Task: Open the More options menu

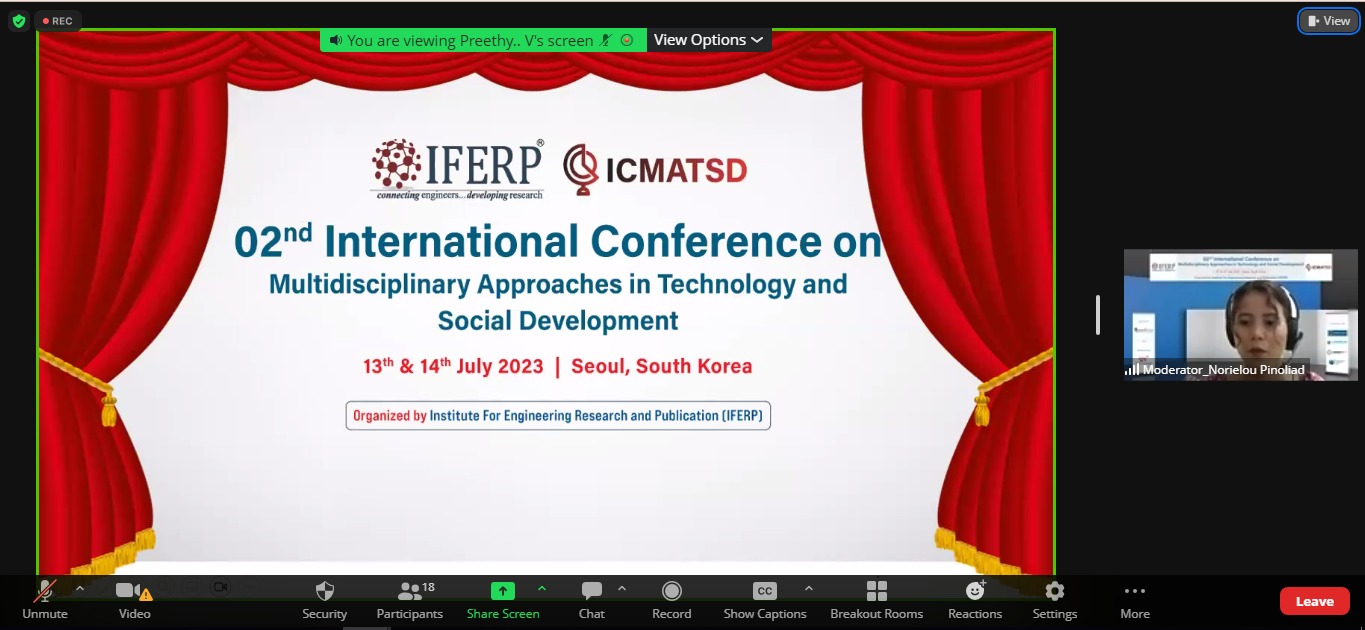Action: point(1135,600)
